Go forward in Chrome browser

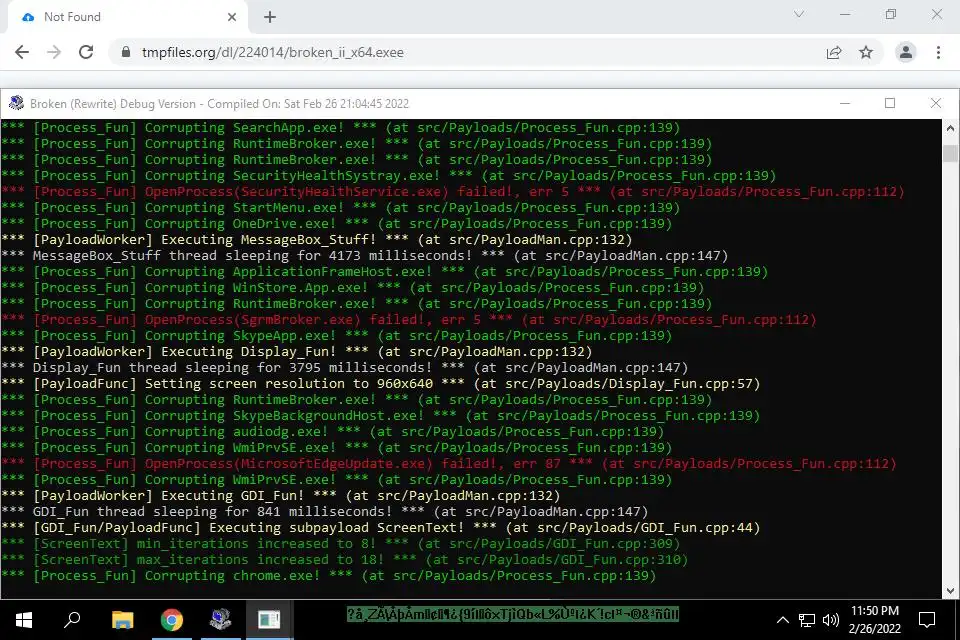click(x=54, y=52)
